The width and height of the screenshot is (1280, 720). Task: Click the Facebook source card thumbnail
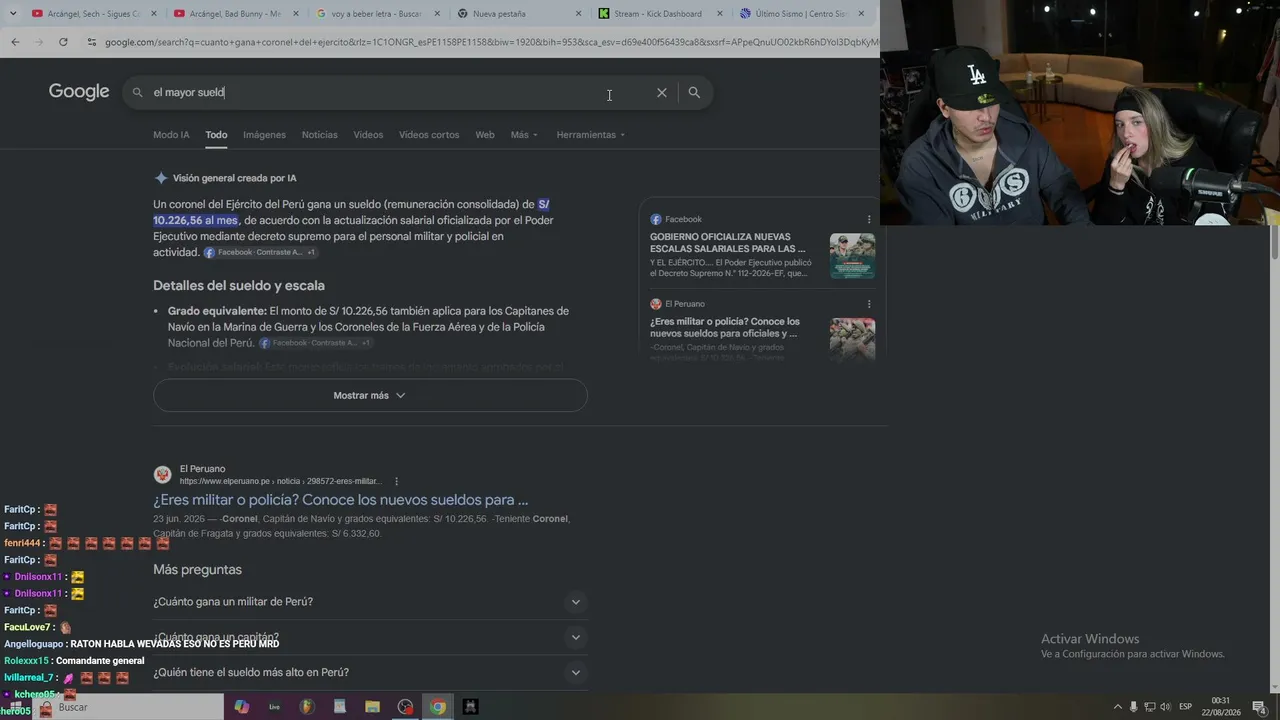852,256
